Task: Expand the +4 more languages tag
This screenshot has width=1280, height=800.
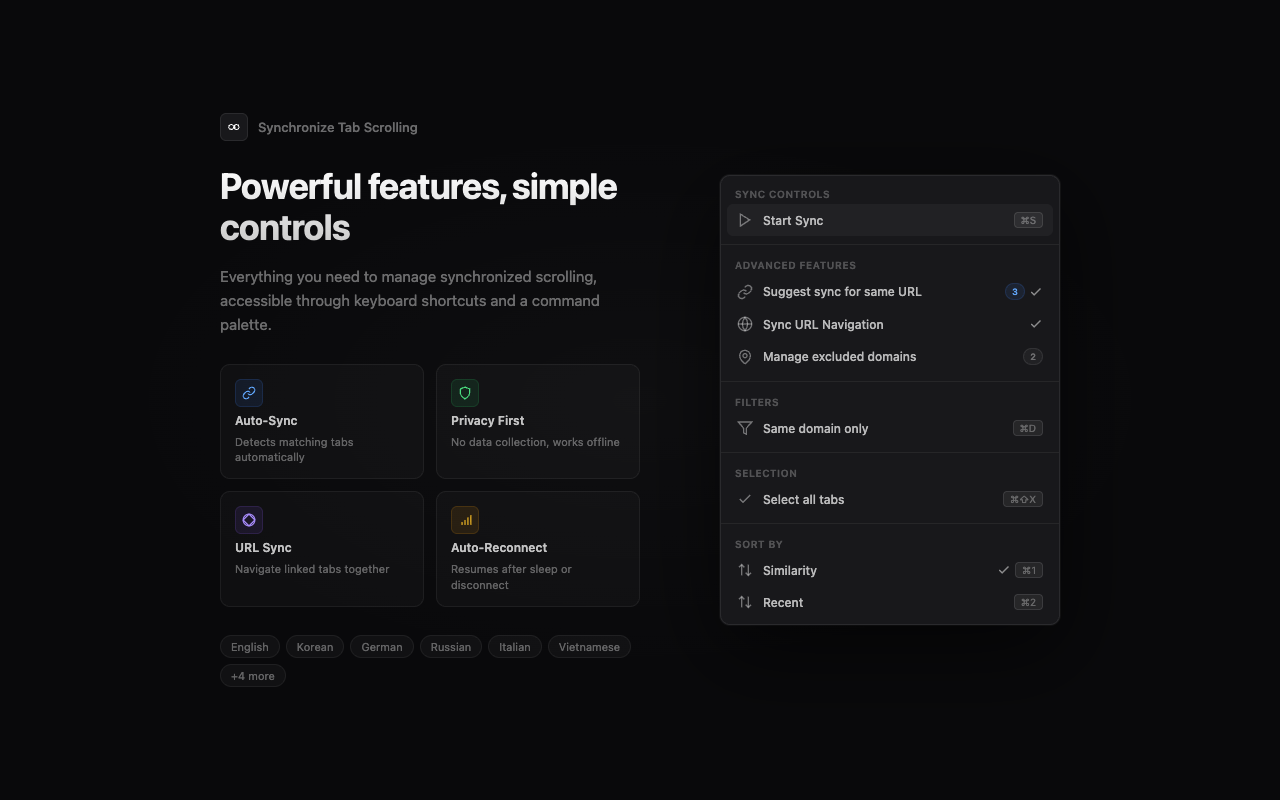Action: (x=253, y=676)
